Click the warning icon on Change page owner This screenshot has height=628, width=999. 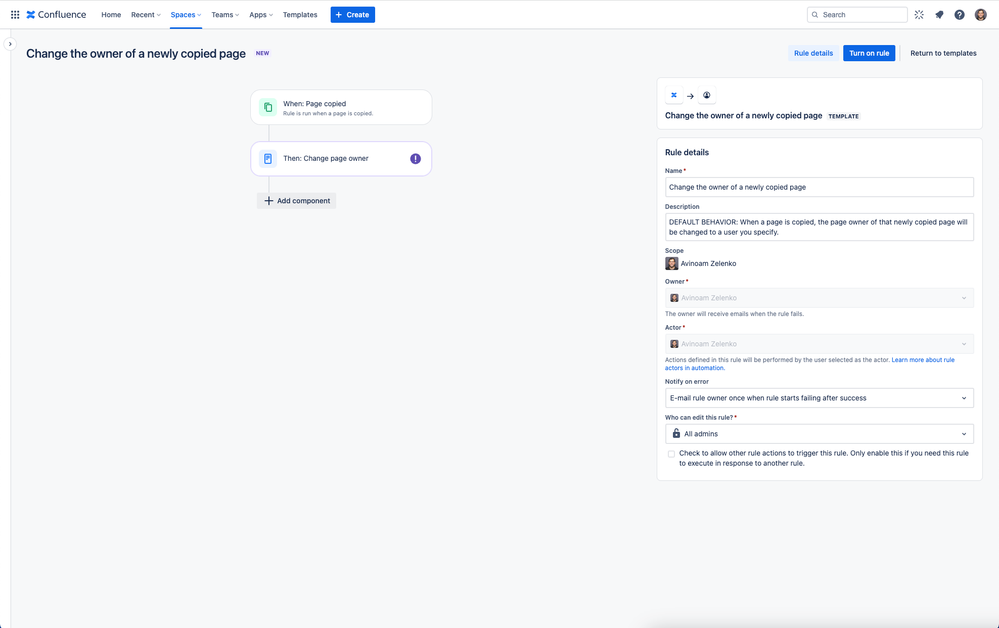[x=415, y=159]
